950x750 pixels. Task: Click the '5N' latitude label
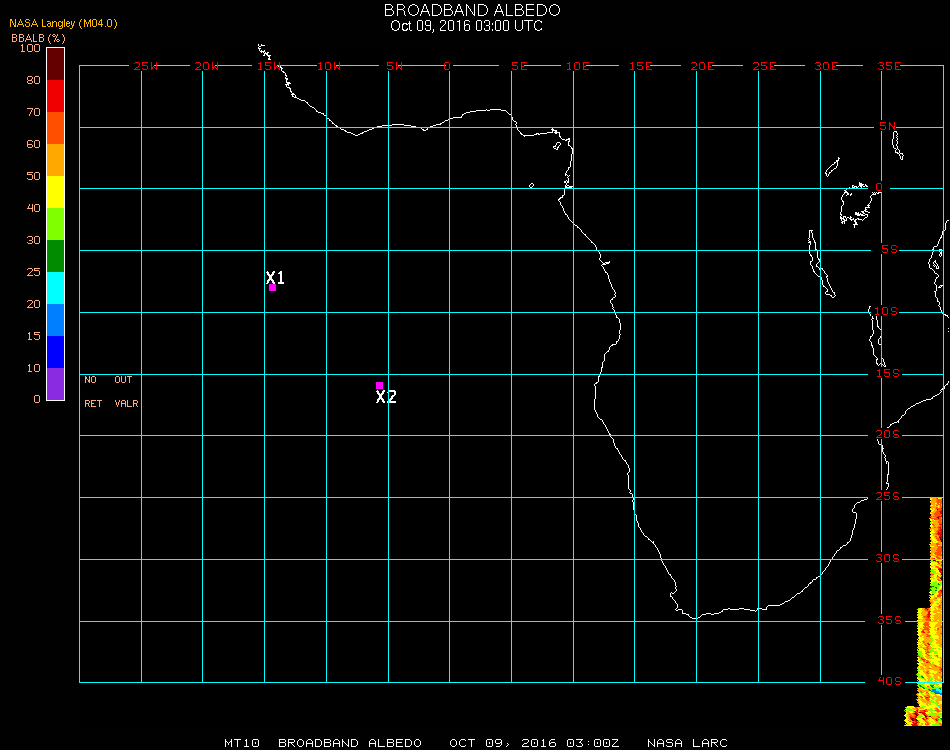[888, 126]
